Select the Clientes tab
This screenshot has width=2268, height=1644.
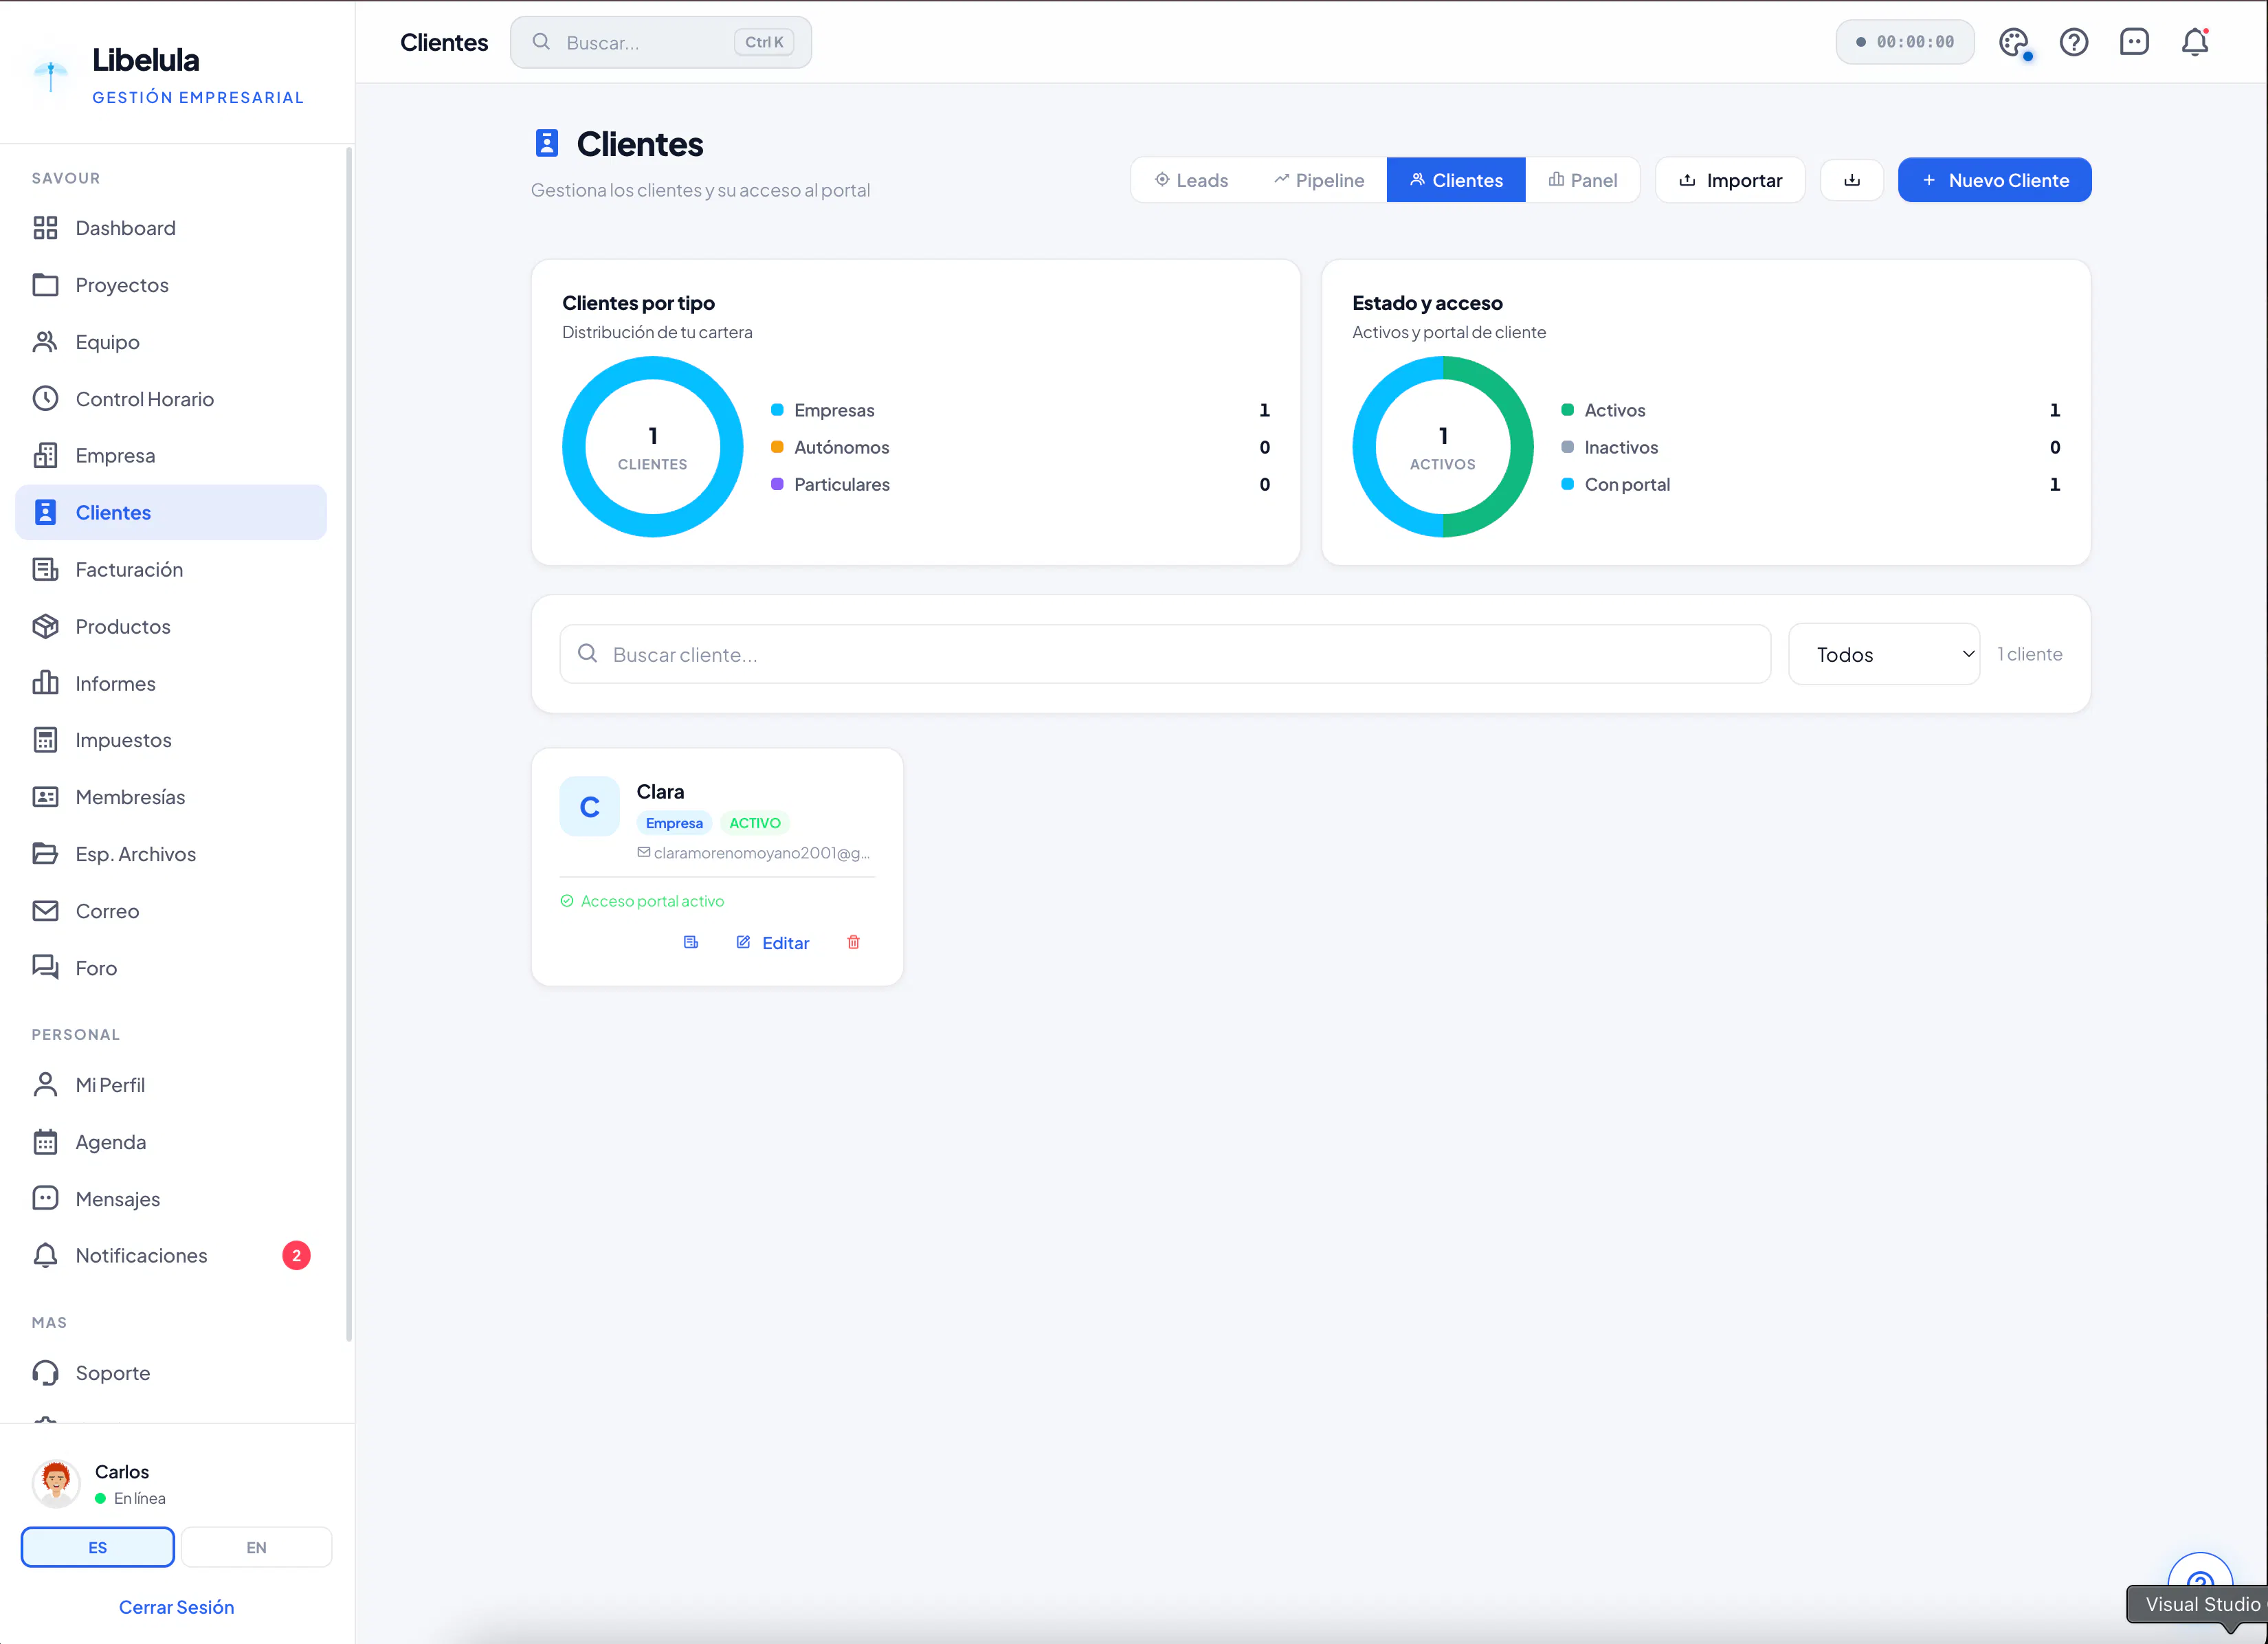tap(1456, 180)
